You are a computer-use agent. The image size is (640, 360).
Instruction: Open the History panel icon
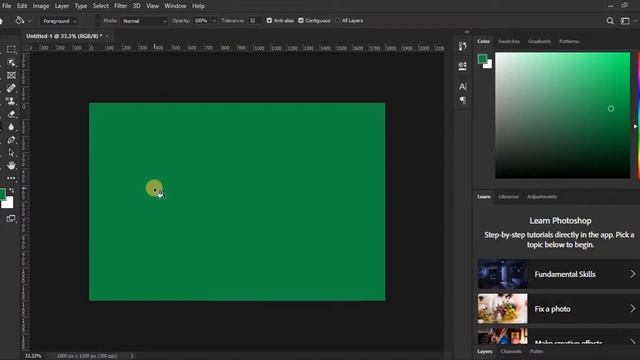pos(462,46)
